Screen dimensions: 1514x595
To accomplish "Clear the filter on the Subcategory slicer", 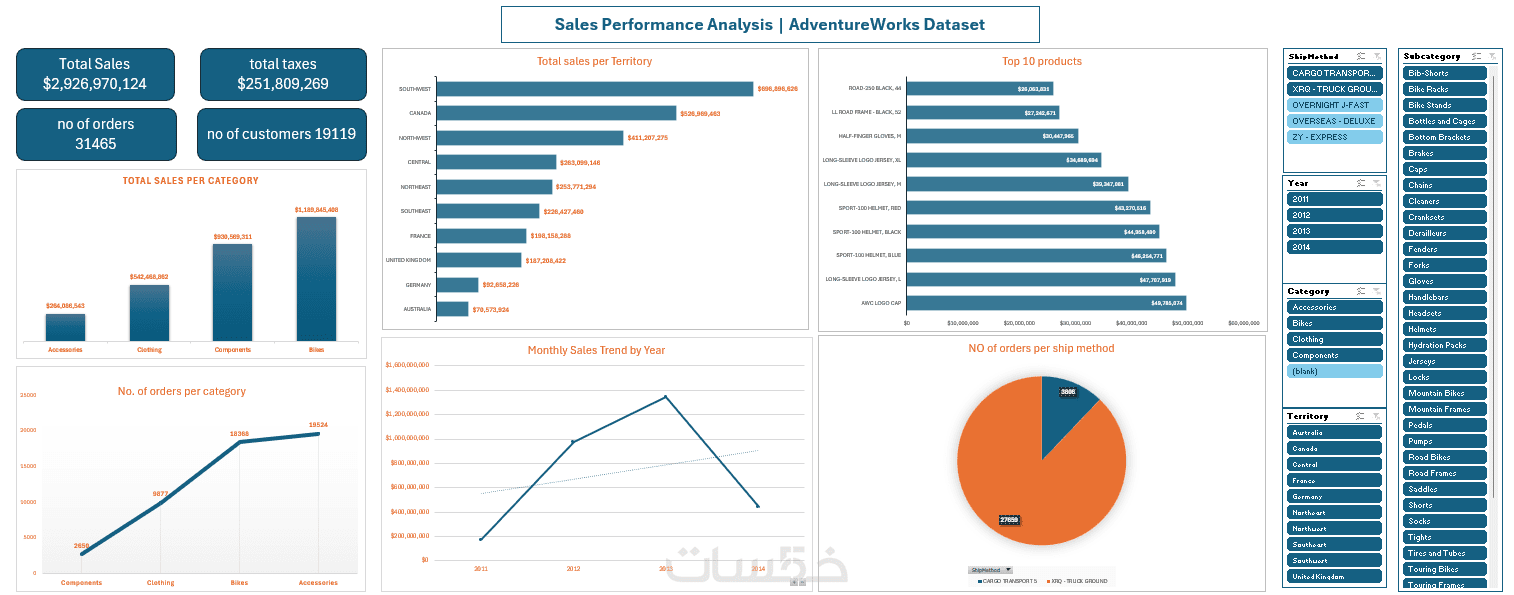I will point(1492,57).
